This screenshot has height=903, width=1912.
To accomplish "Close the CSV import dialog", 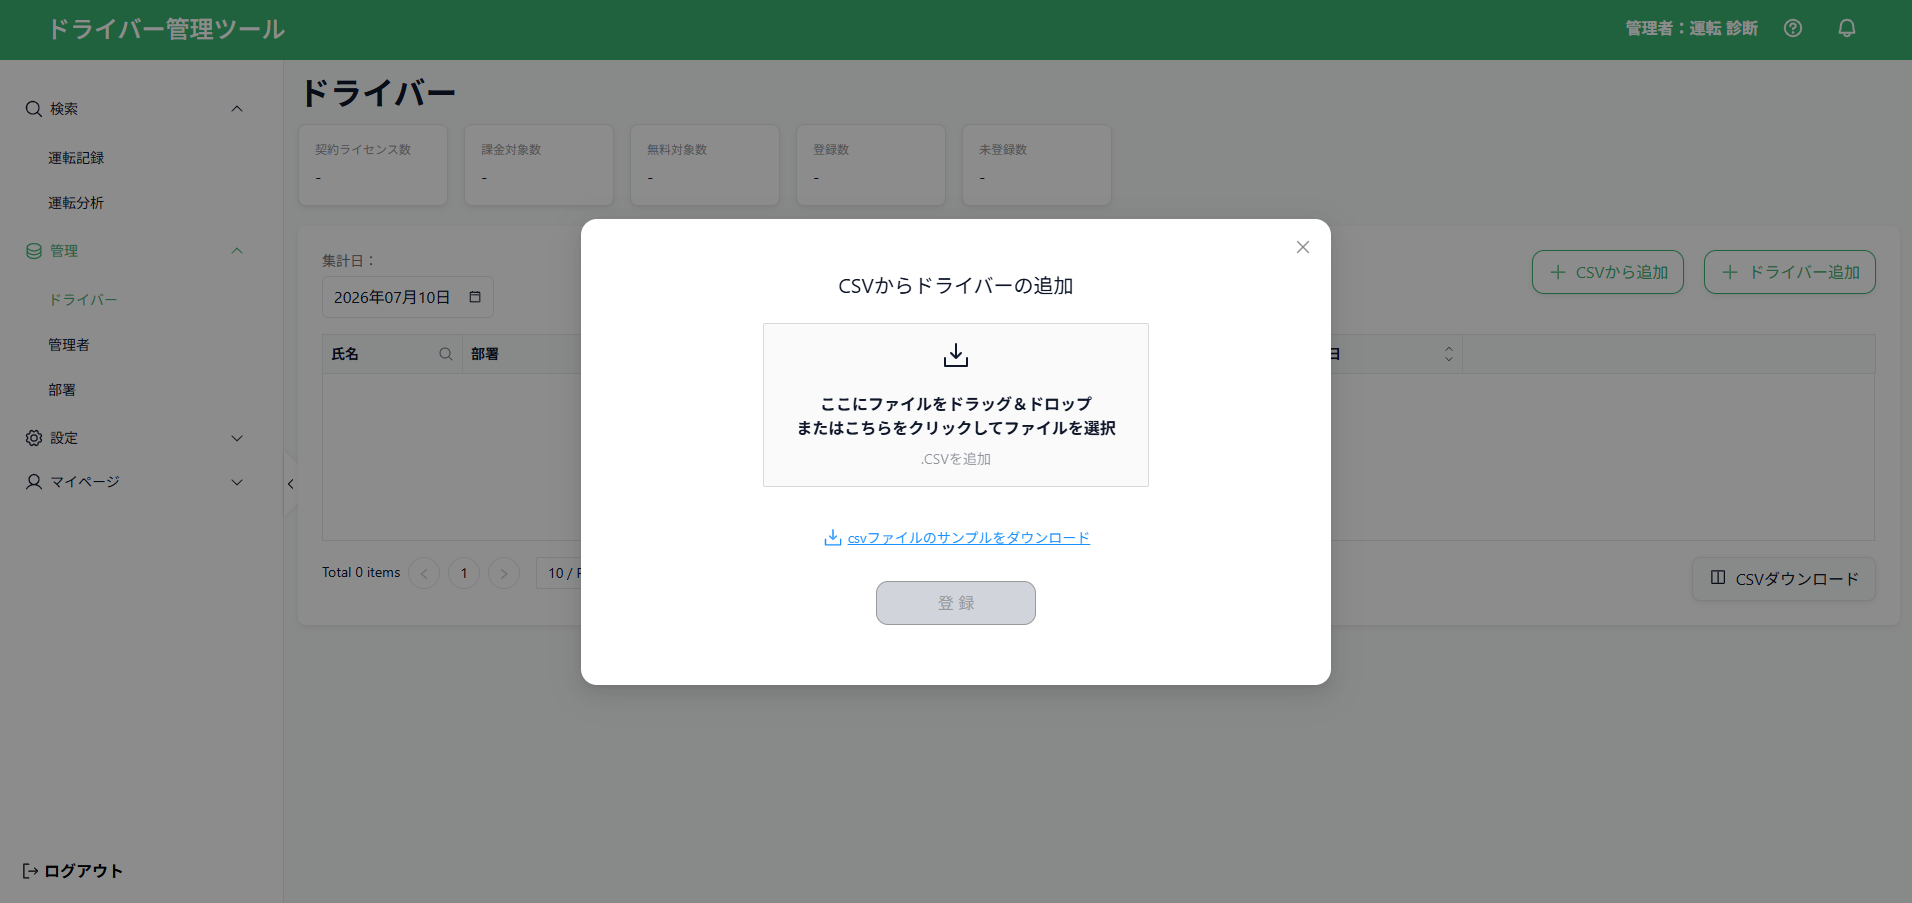I will click(x=1303, y=247).
